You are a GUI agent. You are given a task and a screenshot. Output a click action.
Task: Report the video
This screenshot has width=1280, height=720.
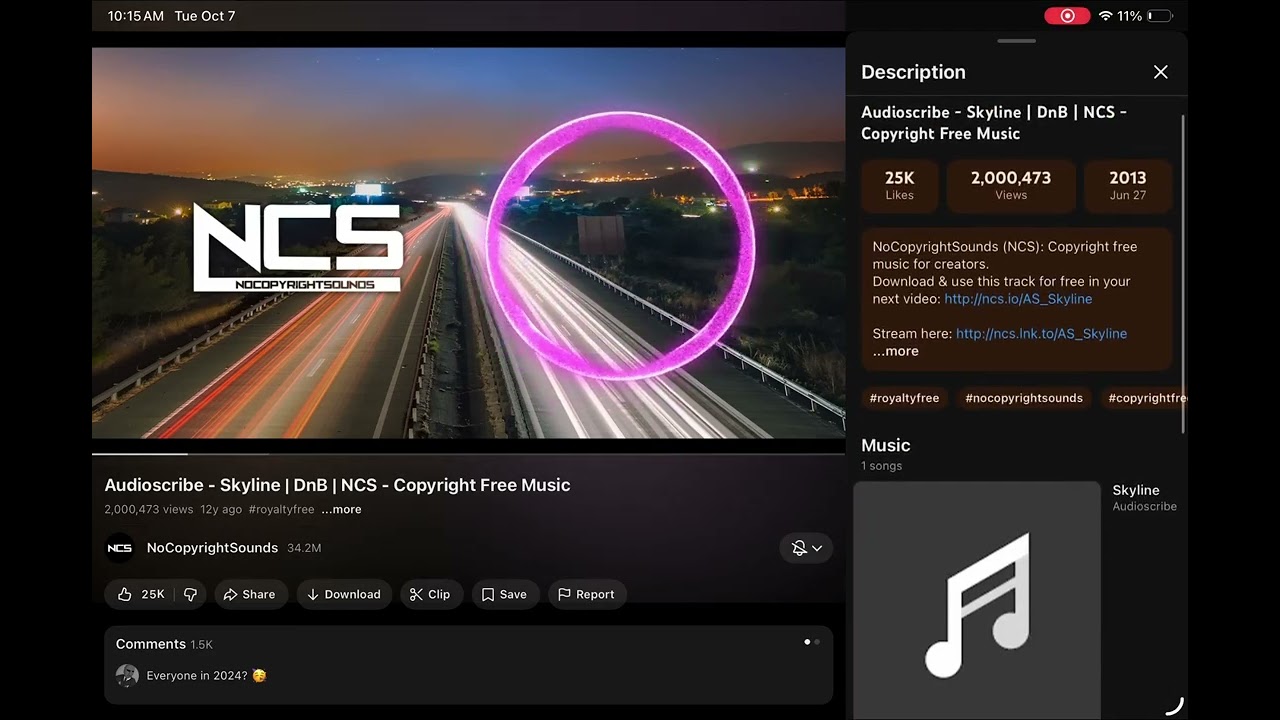click(586, 594)
